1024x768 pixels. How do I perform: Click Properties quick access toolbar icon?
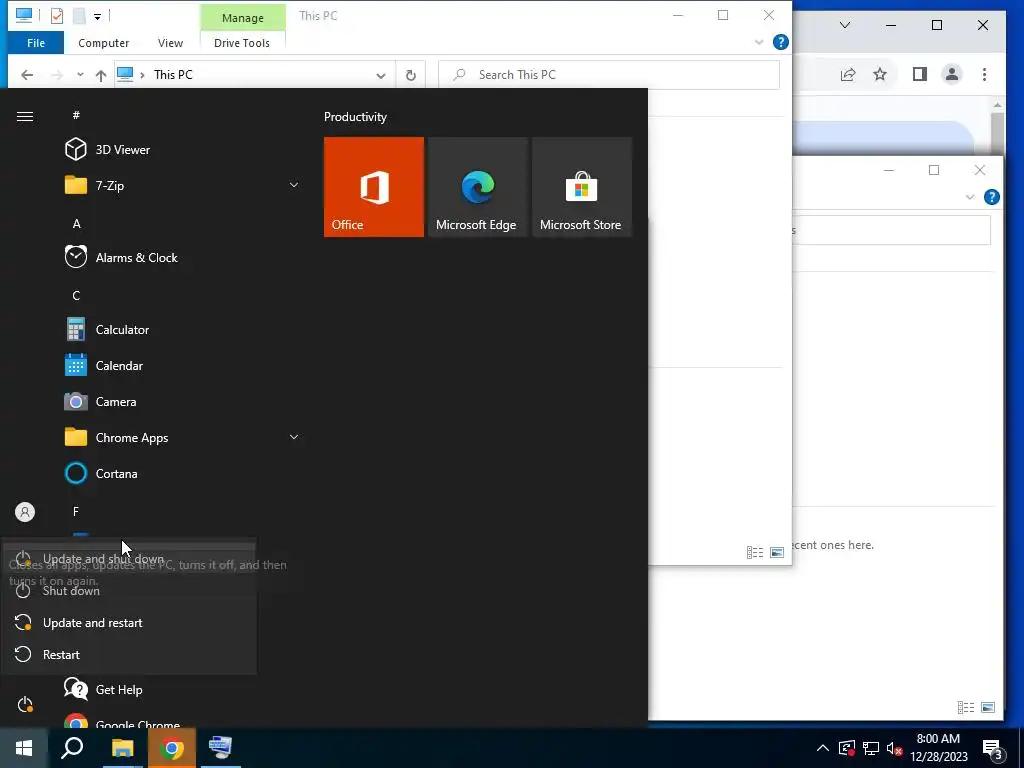[x=57, y=16]
